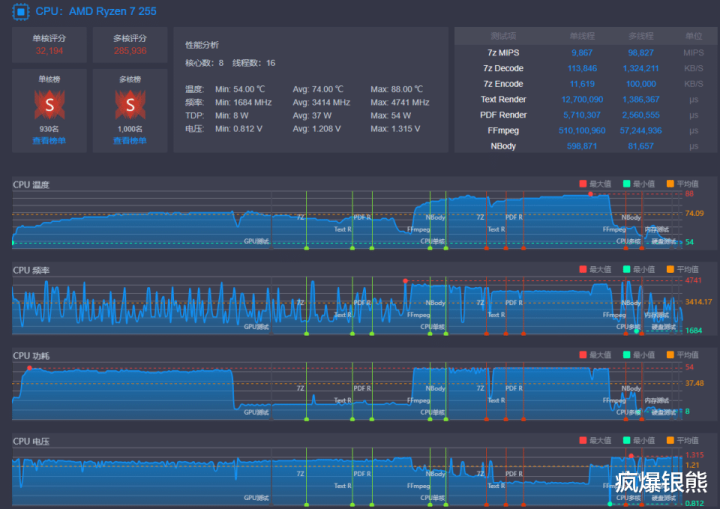
Task: Click the red peak dot on CPU 温度 curve
Action: coord(591,194)
